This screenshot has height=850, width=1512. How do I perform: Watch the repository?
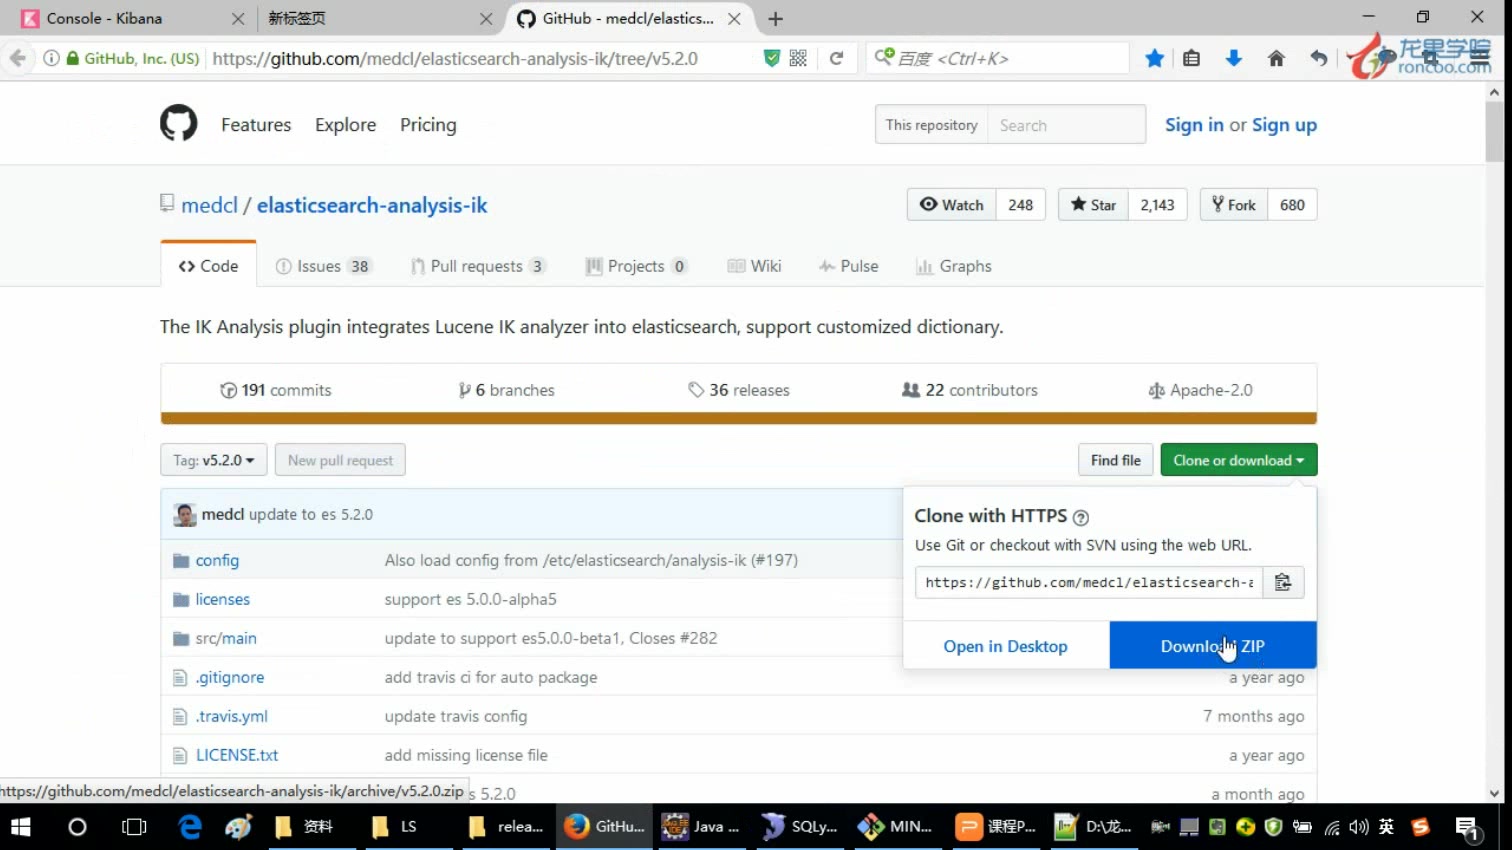click(952, 205)
